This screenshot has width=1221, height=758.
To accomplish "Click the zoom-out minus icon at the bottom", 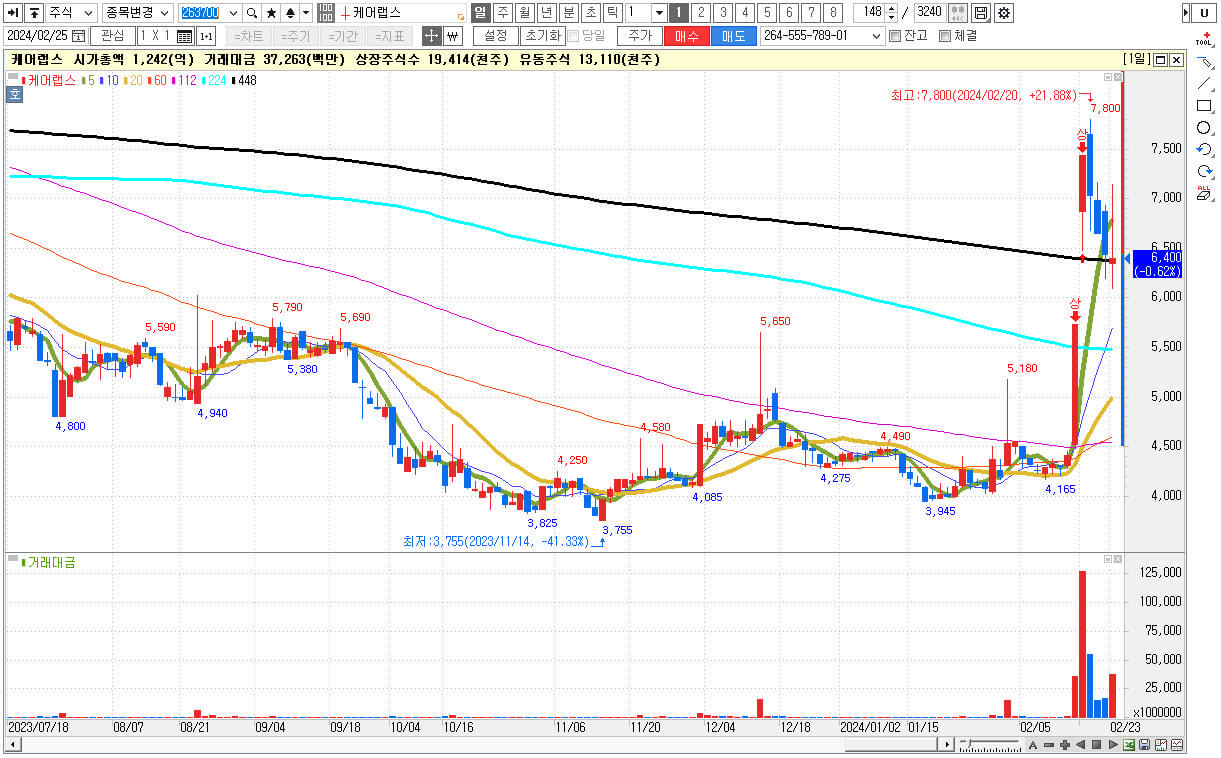I will pos(1049,745).
